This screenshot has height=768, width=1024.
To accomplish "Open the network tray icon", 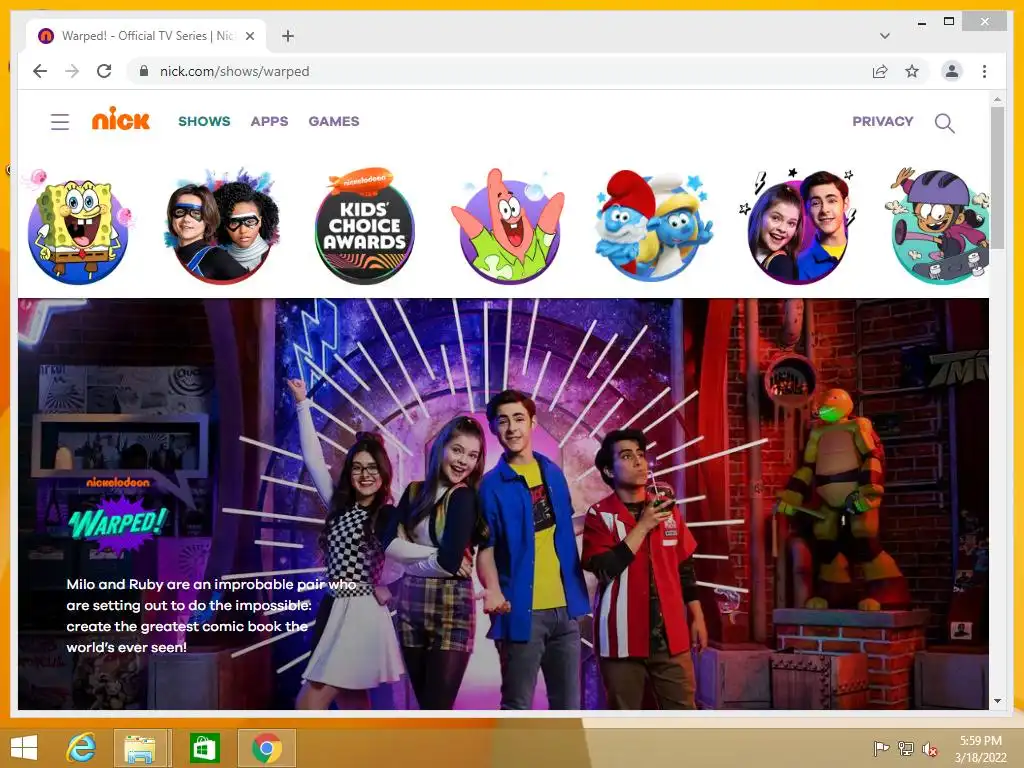I will coord(905,748).
